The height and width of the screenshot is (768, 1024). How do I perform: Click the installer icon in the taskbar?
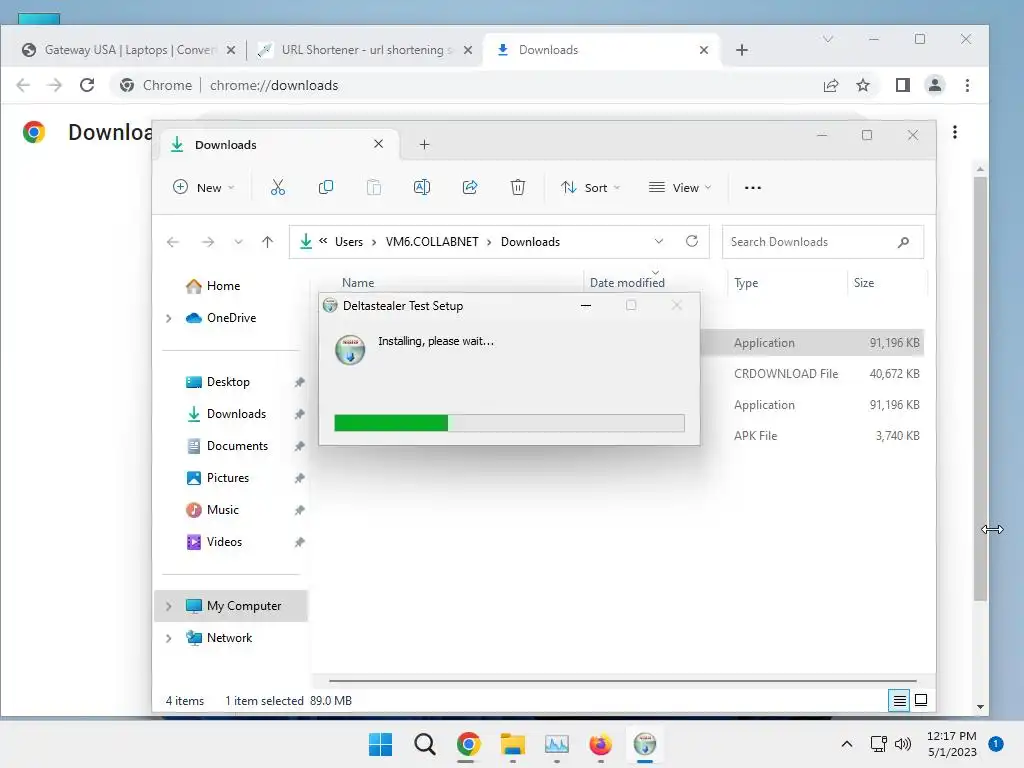[645, 744]
